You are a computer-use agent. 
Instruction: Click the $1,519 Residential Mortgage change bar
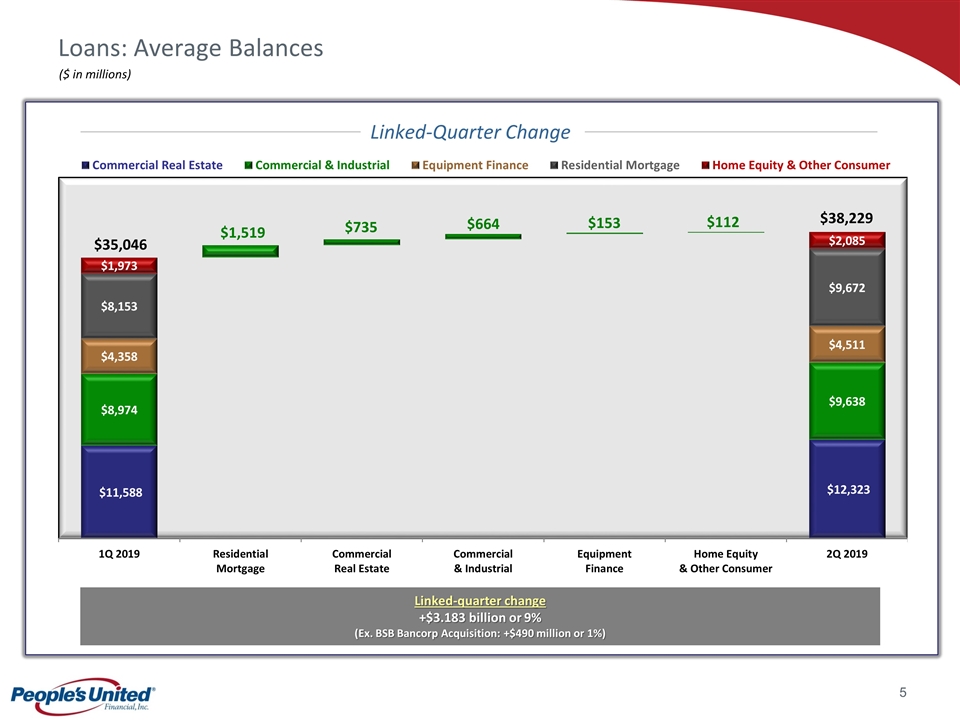click(x=240, y=252)
